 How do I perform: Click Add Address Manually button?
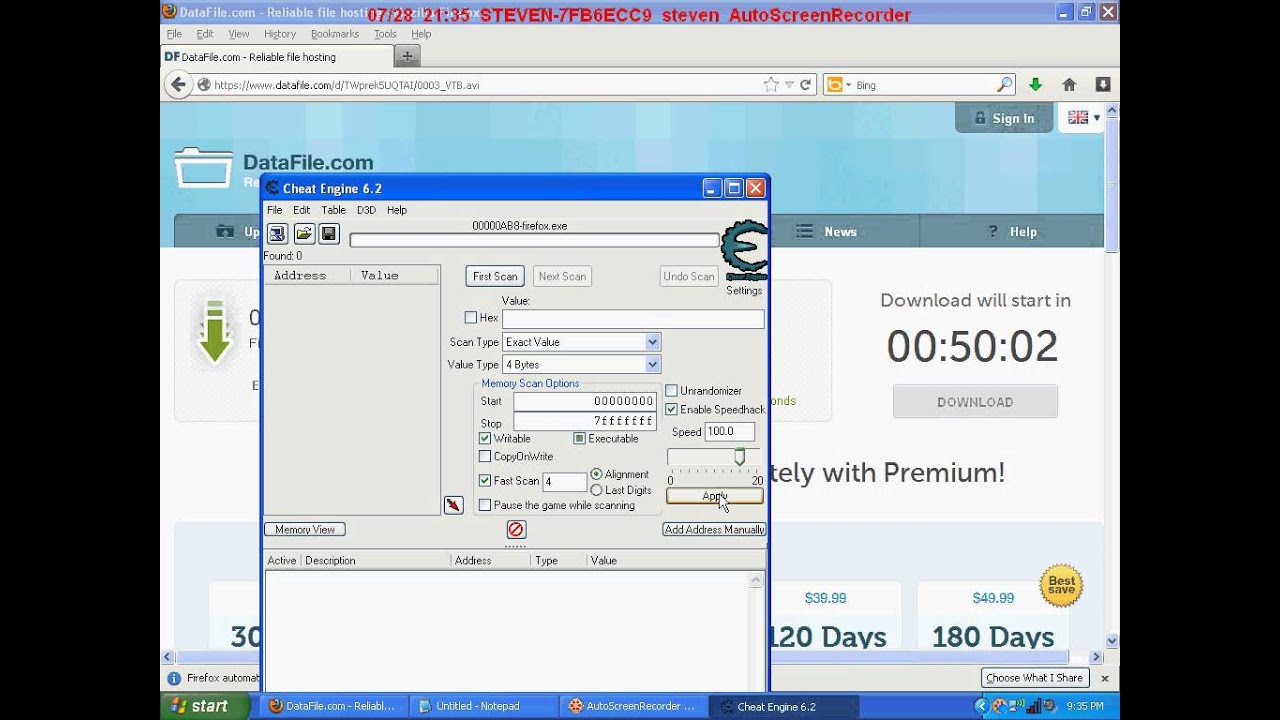pyautogui.click(x=714, y=529)
